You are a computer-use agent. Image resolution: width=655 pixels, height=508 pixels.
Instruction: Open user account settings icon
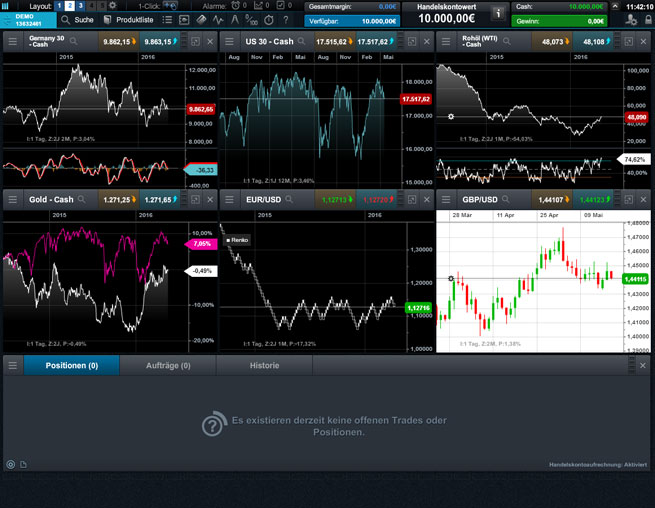[631, 20]
